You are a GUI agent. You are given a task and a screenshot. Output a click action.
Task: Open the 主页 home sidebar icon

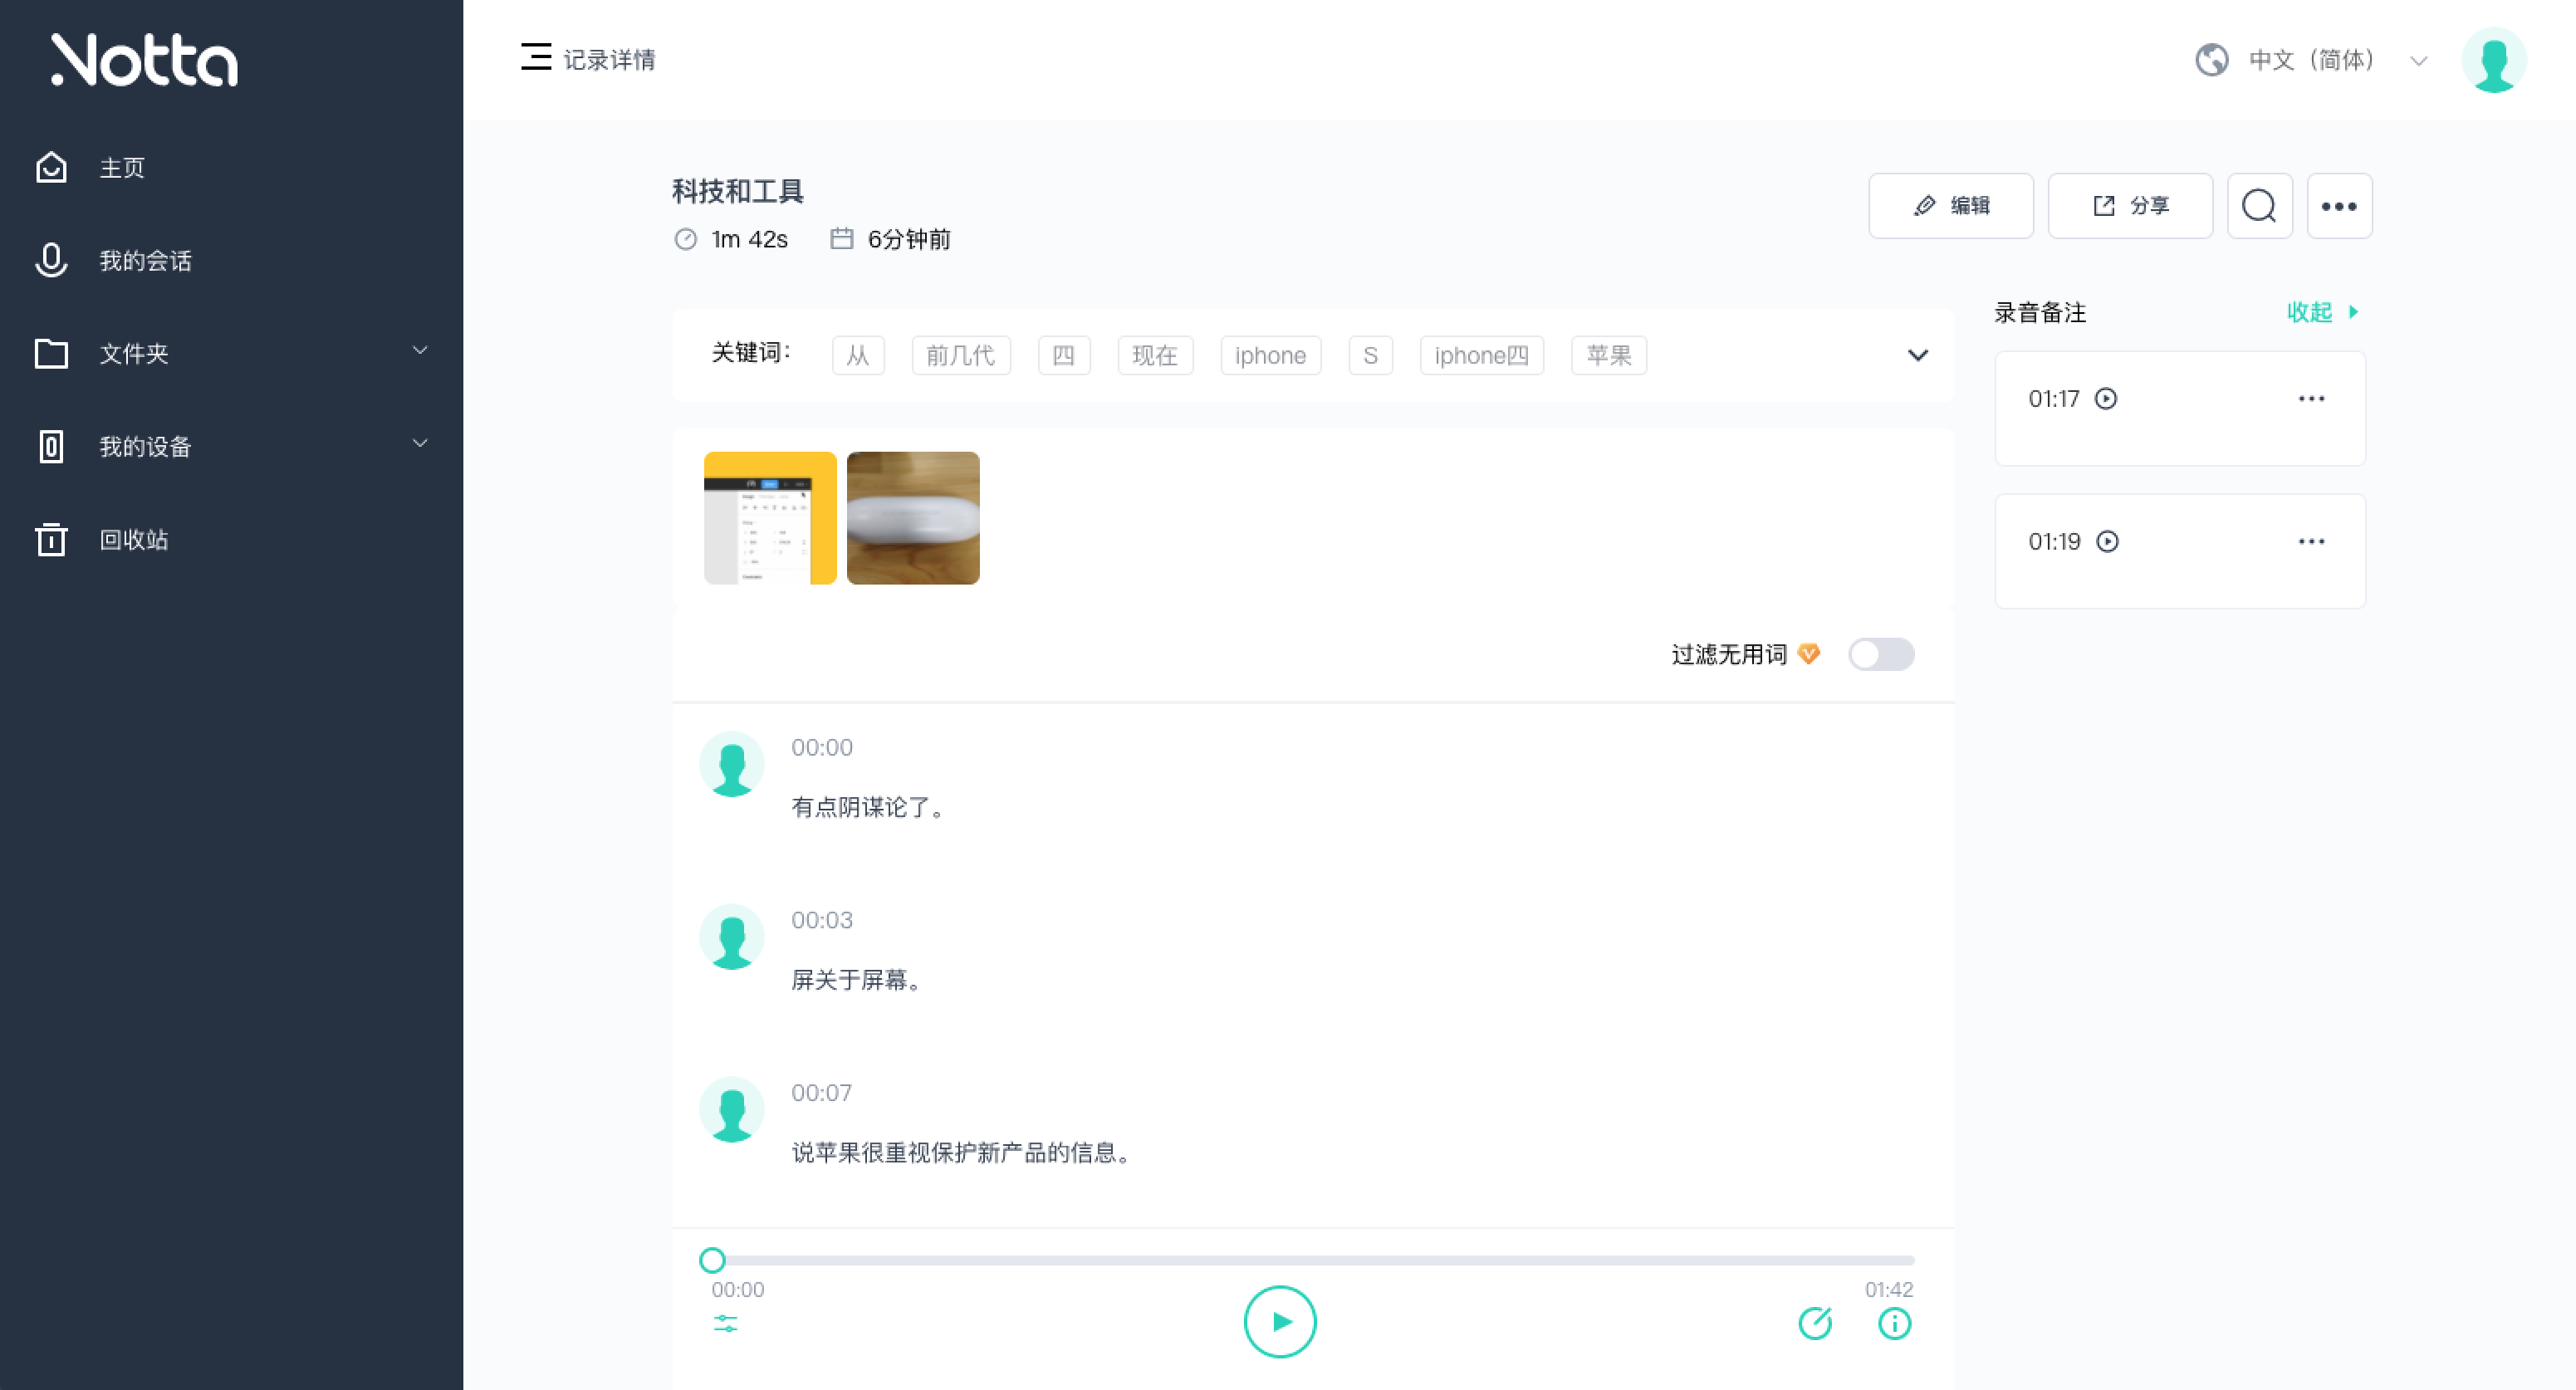click(x=51, y=167)
